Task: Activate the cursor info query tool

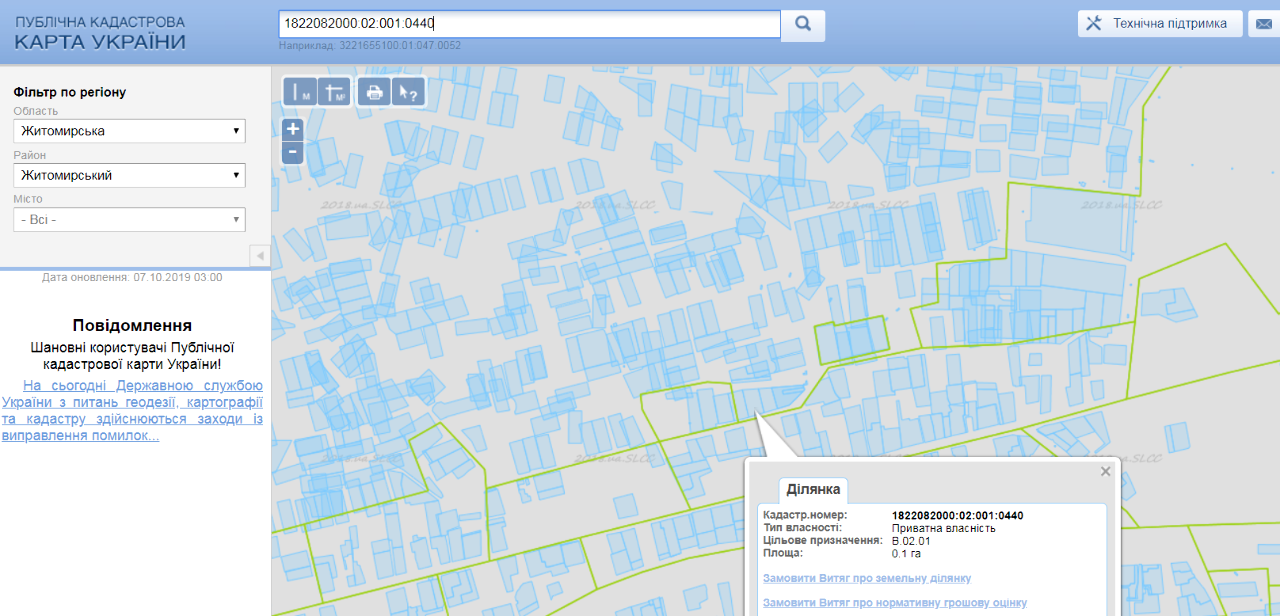Action: pyautogui.click(x=409, y=92)
